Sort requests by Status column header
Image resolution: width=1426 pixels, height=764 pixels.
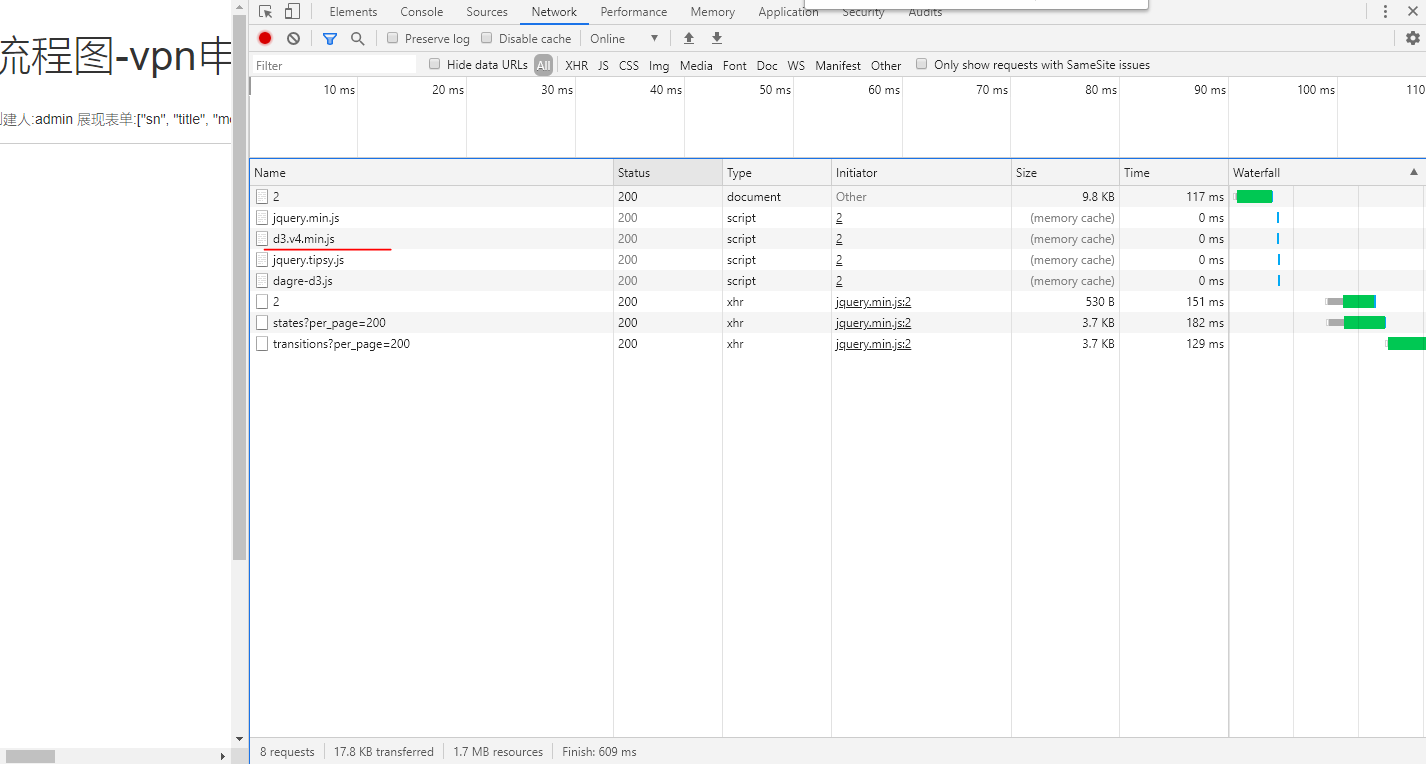668,172
